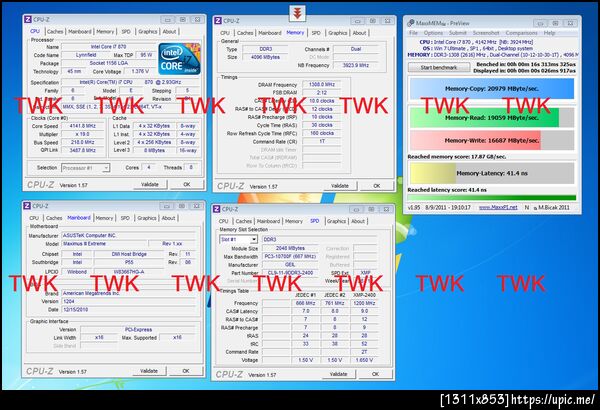Image resolution: width=600 pixels, height=410 pixels.
Task: Open the File menu in MaxxMem
Action: 414,33
